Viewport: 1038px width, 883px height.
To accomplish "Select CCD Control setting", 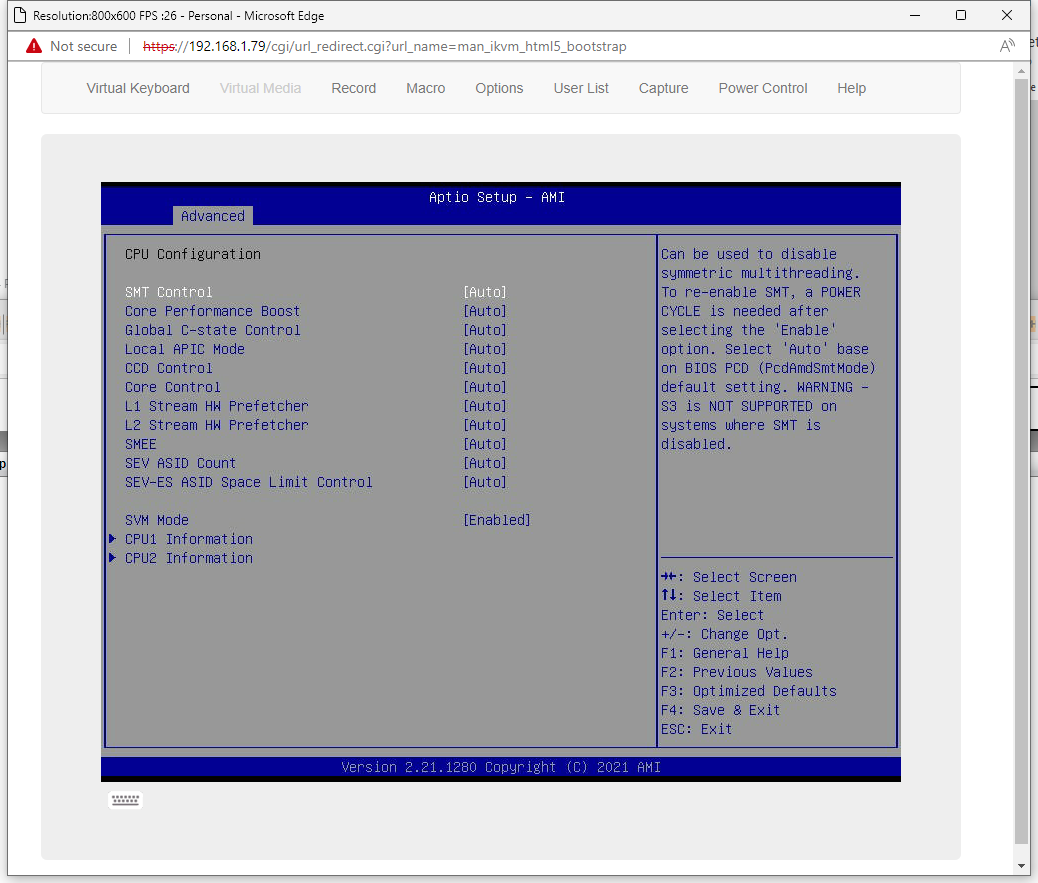I will coord(169,368).
